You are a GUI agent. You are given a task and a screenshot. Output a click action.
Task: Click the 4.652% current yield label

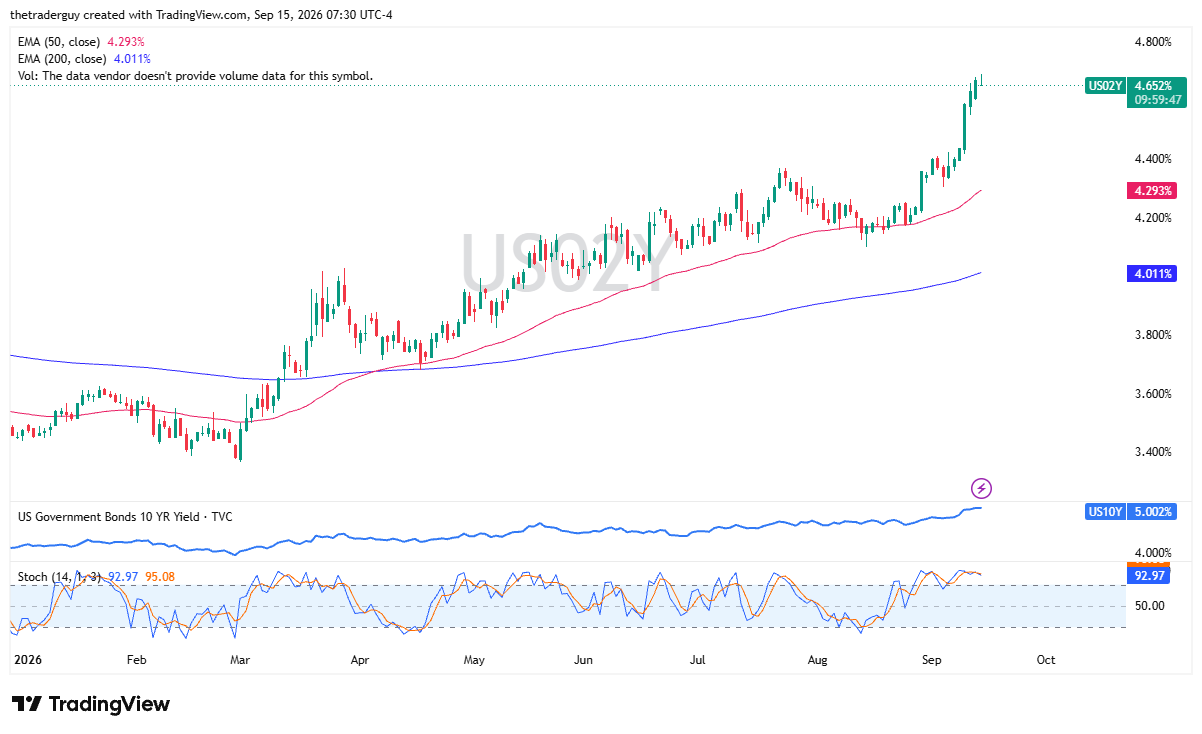tap(1154, 86)
